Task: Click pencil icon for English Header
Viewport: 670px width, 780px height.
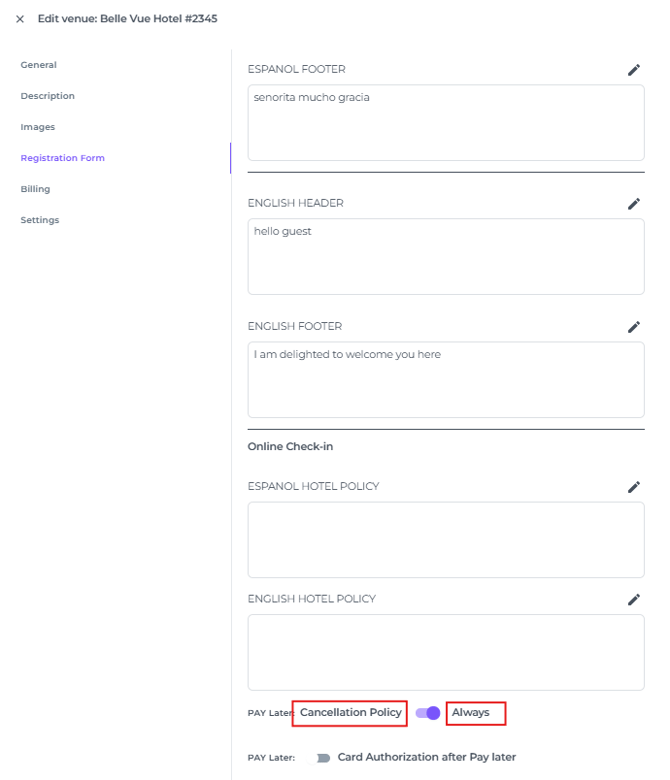Action: pyautogui.click(x=633, y=204)
